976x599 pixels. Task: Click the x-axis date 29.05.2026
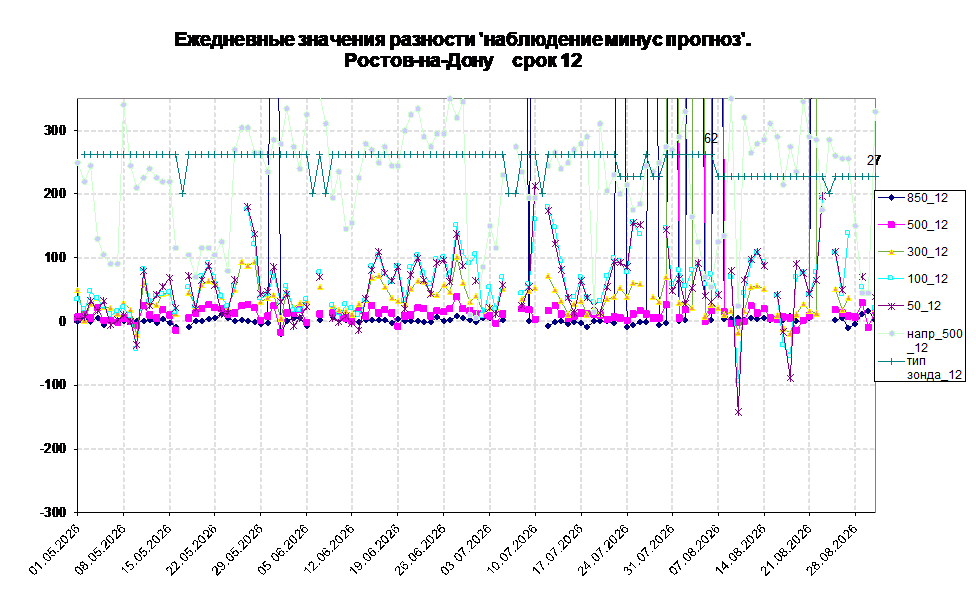pos(238,549)
